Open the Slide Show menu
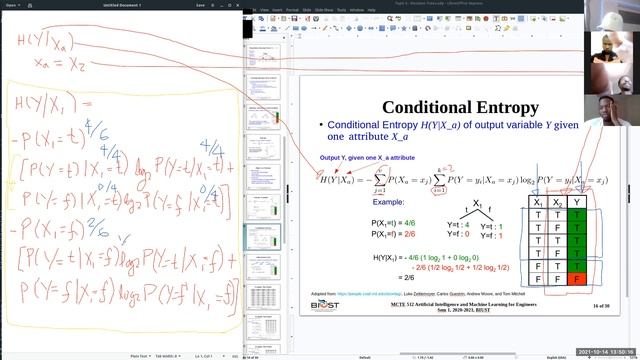The height and width of the screenshot is (360, 640). [x=324, y=10]
